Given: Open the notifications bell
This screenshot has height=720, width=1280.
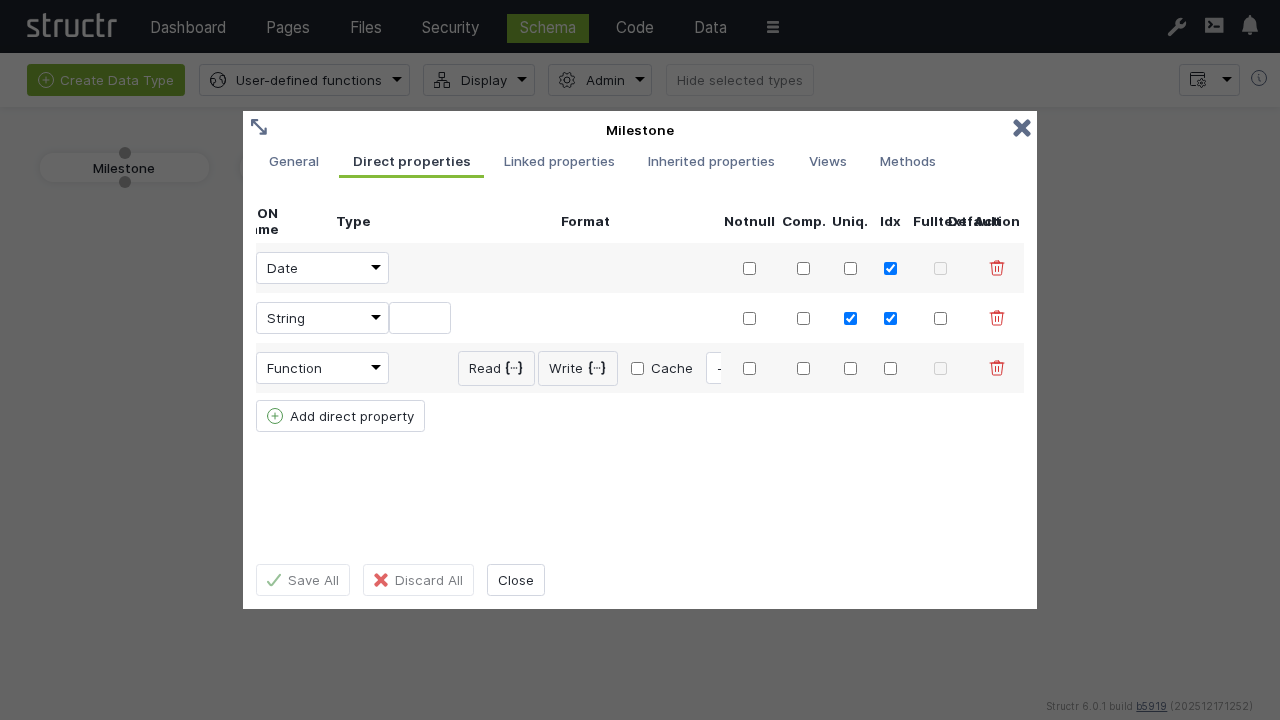Looking at the screenshot, I should click(x=1249, y=26).
